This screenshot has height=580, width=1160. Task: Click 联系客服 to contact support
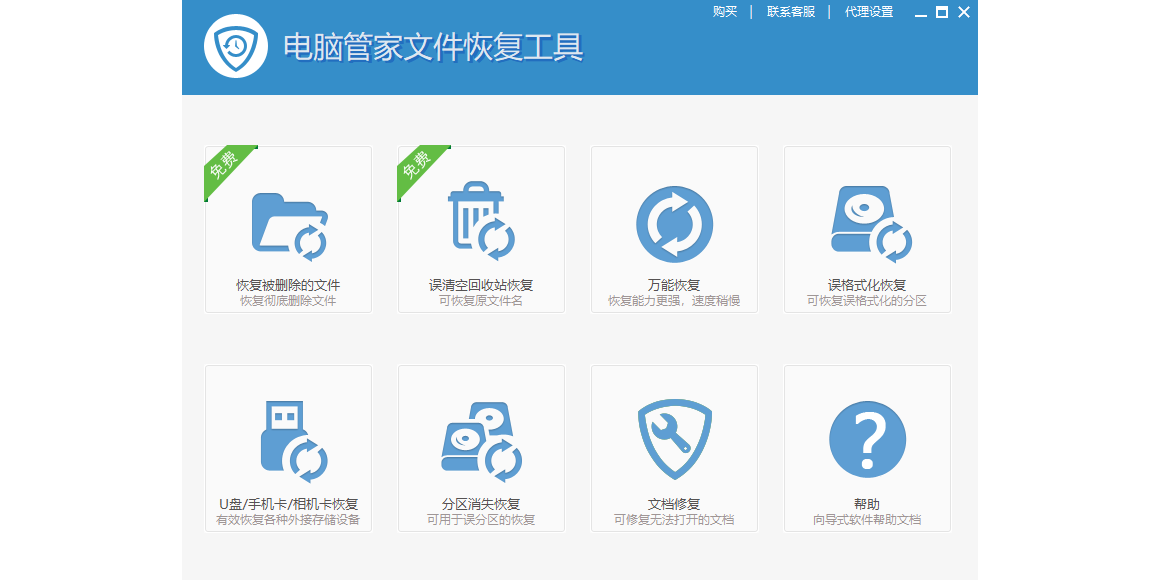coord(791,12)
